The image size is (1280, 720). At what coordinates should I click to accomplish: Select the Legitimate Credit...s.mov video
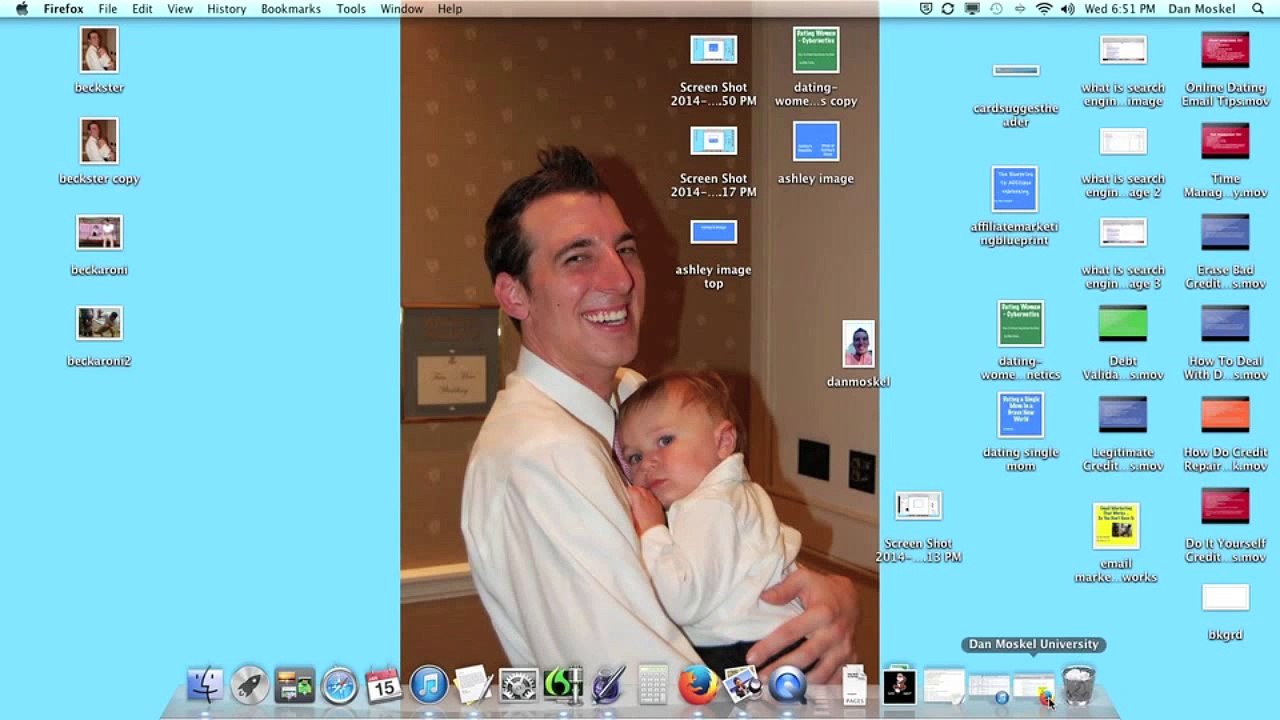[x=1123, y=415]
